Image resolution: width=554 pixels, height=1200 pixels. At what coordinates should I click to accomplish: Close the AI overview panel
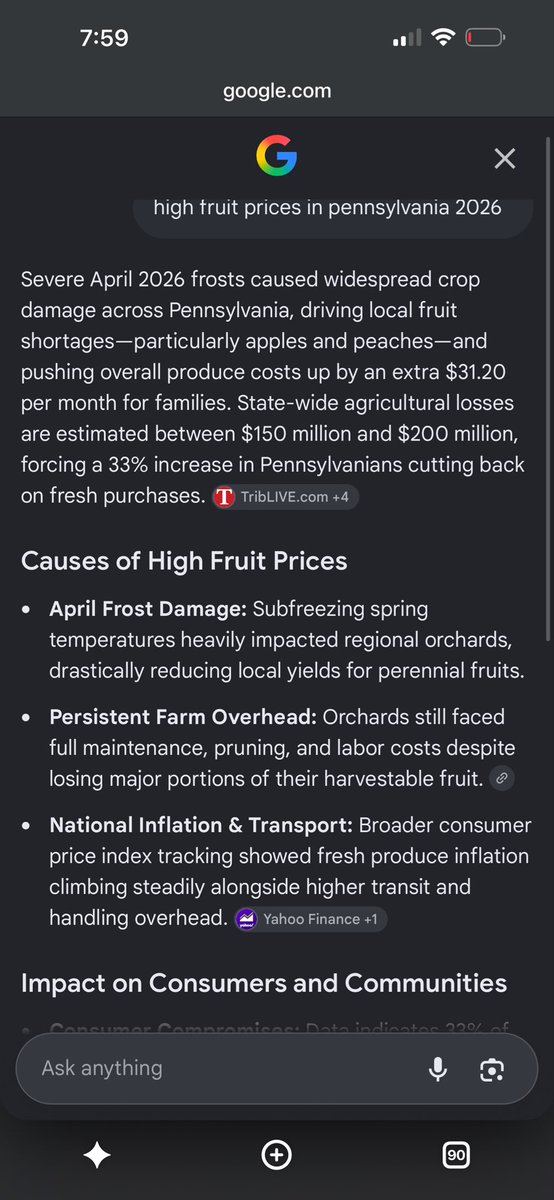tap(505, 158)
